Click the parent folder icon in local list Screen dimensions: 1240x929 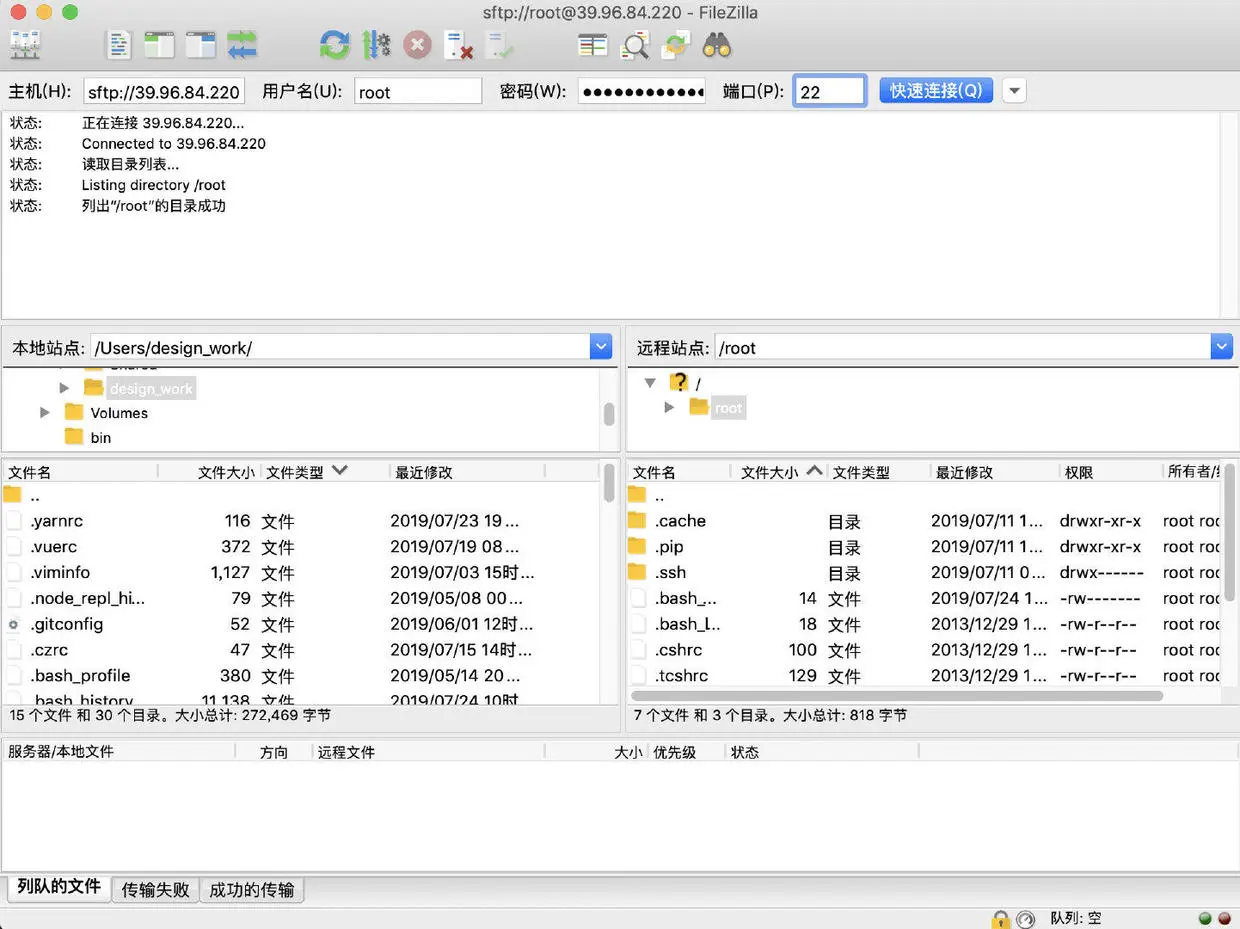point(12,495)
